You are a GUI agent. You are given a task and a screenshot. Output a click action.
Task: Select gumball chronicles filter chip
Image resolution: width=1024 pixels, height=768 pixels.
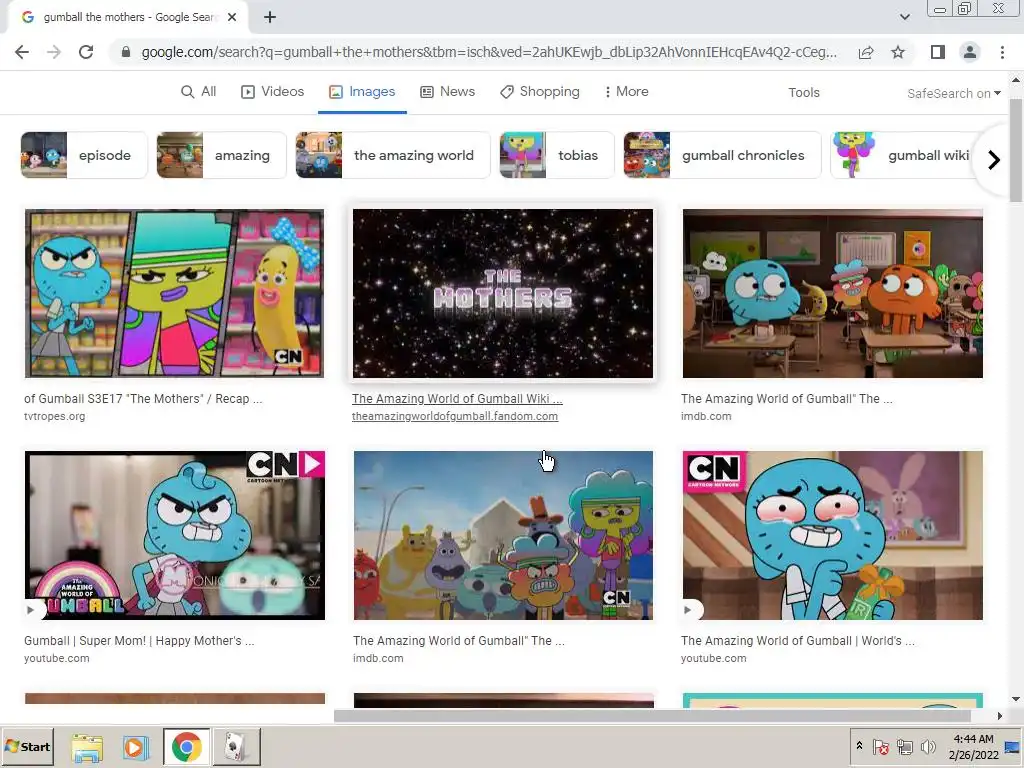pyautogui.click(x=722, y=155)
